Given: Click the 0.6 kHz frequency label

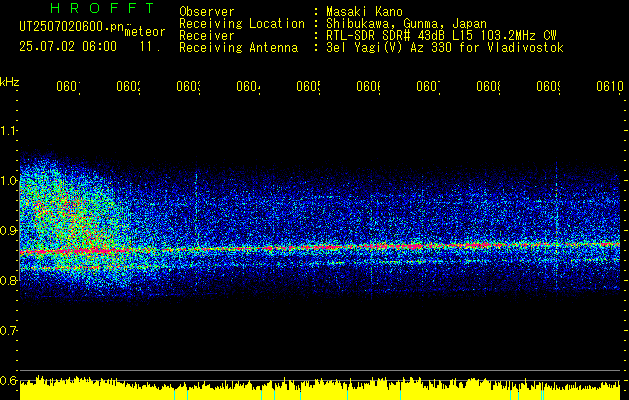Looking at the screenshot, I should pyautogui.click(x=8, y=380).
